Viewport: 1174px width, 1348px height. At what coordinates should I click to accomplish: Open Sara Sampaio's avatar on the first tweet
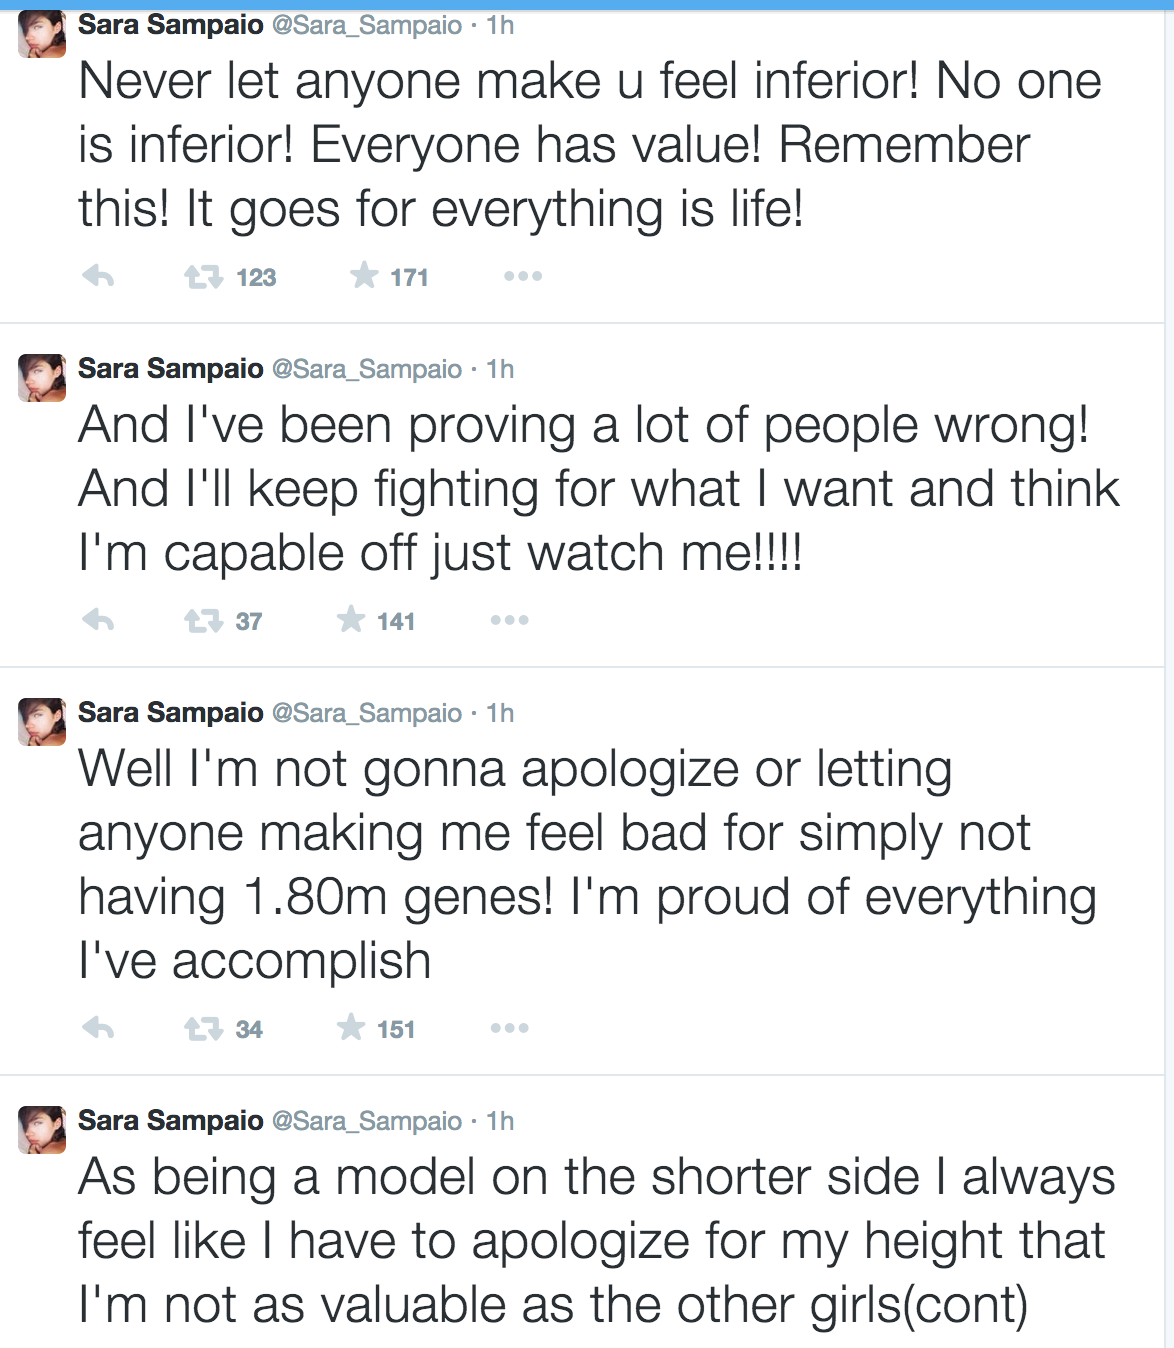(42, 34)
